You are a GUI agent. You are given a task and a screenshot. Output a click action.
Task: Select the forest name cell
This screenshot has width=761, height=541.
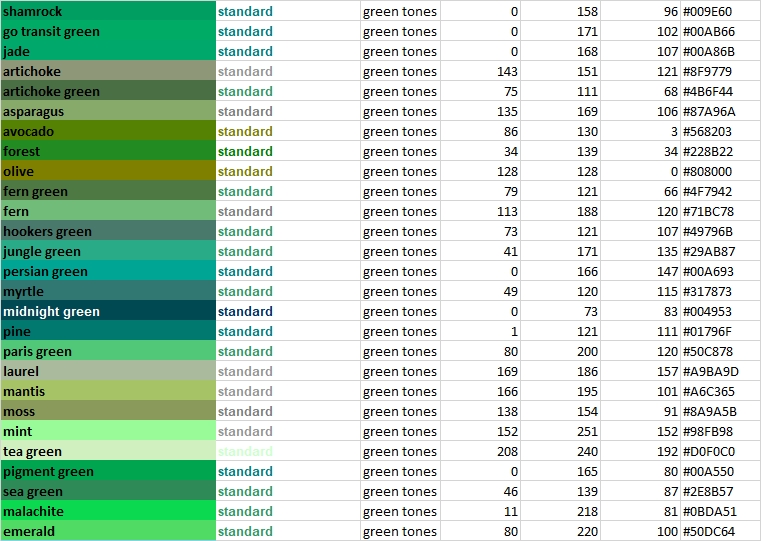(108, 151)
